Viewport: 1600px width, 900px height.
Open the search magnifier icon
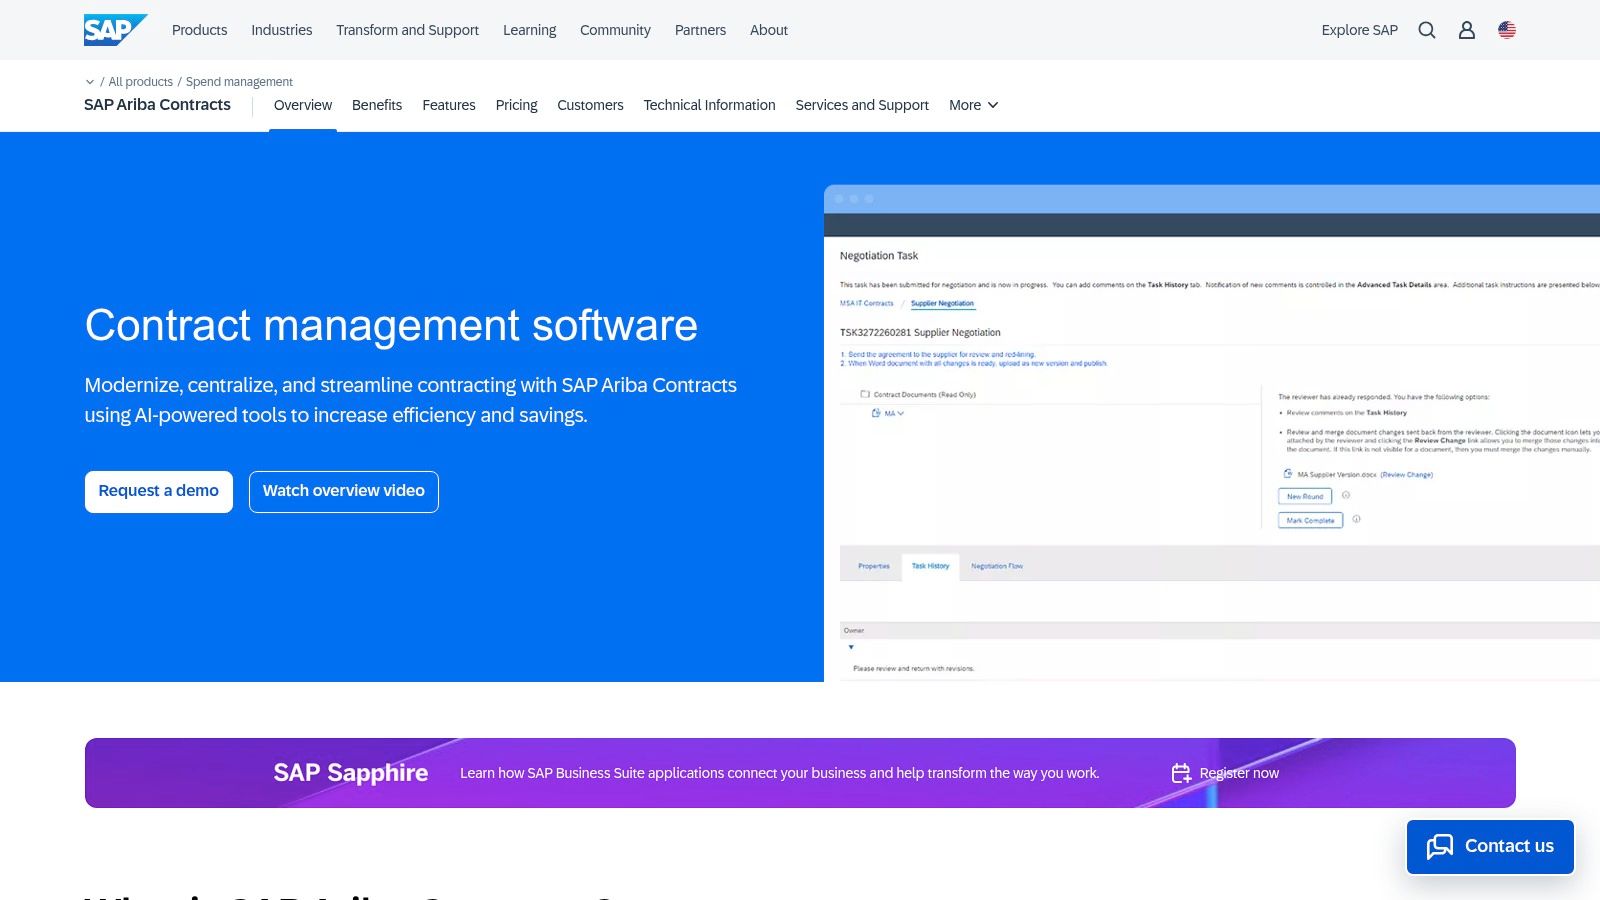[1427, 30]
